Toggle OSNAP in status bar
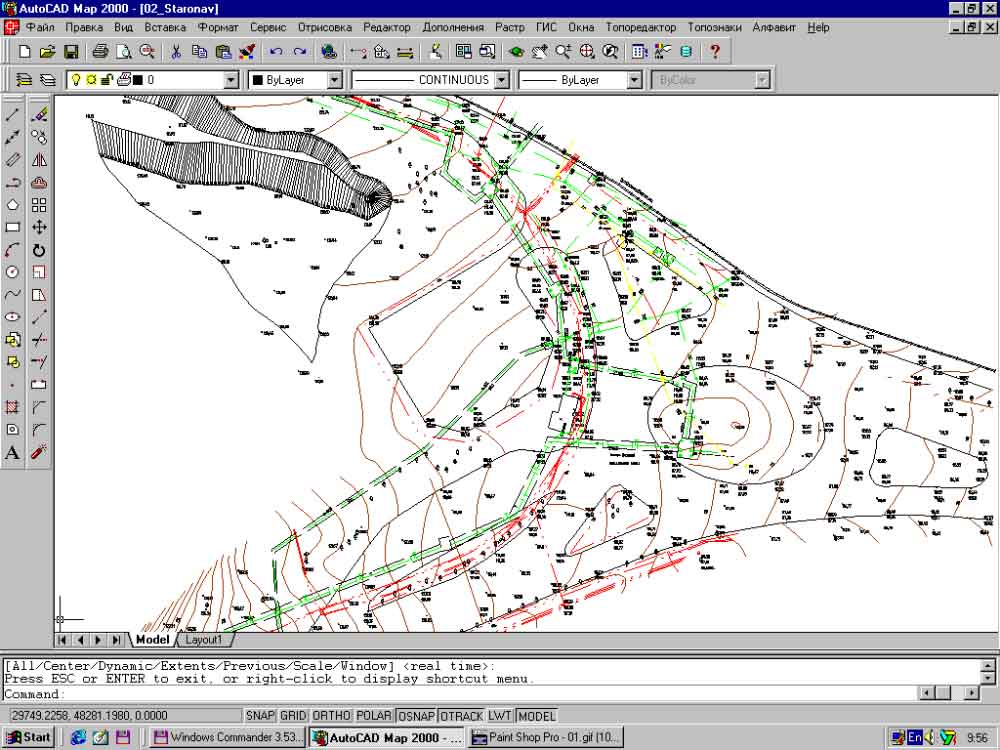Image resolution: width=1000 pixels, height=750 pixels. (x=416, y=716)
